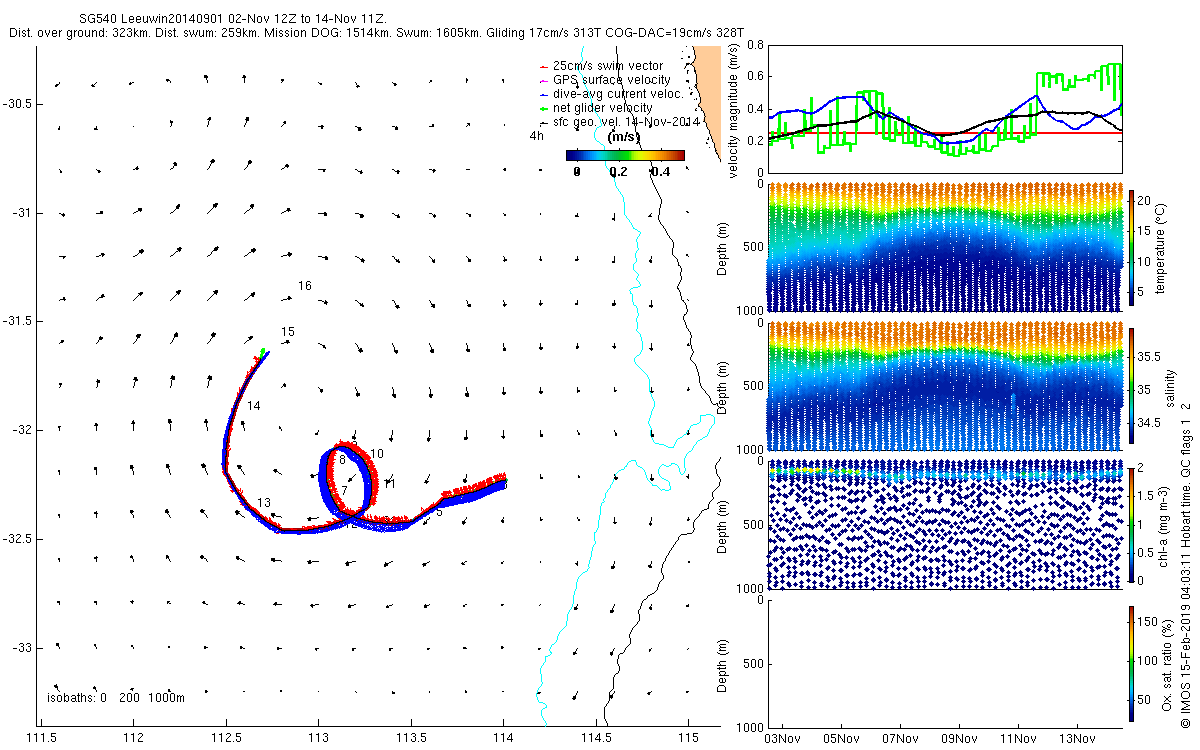Image resolution: width=1200 pixels, height=750 pixels.
Task: Click legend entry 'sfc geo. vel. 14-Nov-2014'
Action: coord(627,122)
